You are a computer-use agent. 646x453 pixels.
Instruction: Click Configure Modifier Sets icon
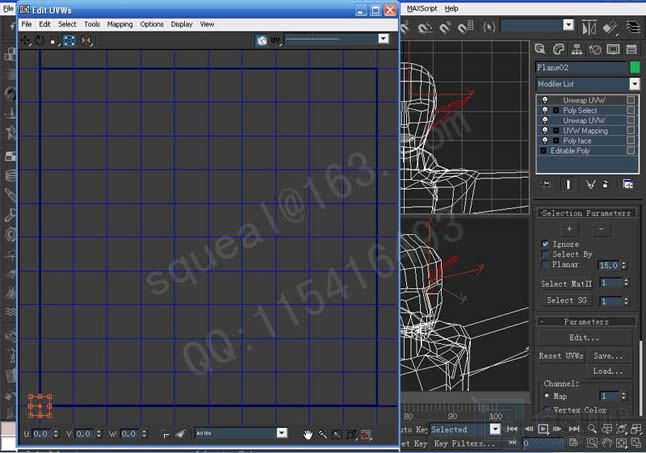tap(627, 184)
